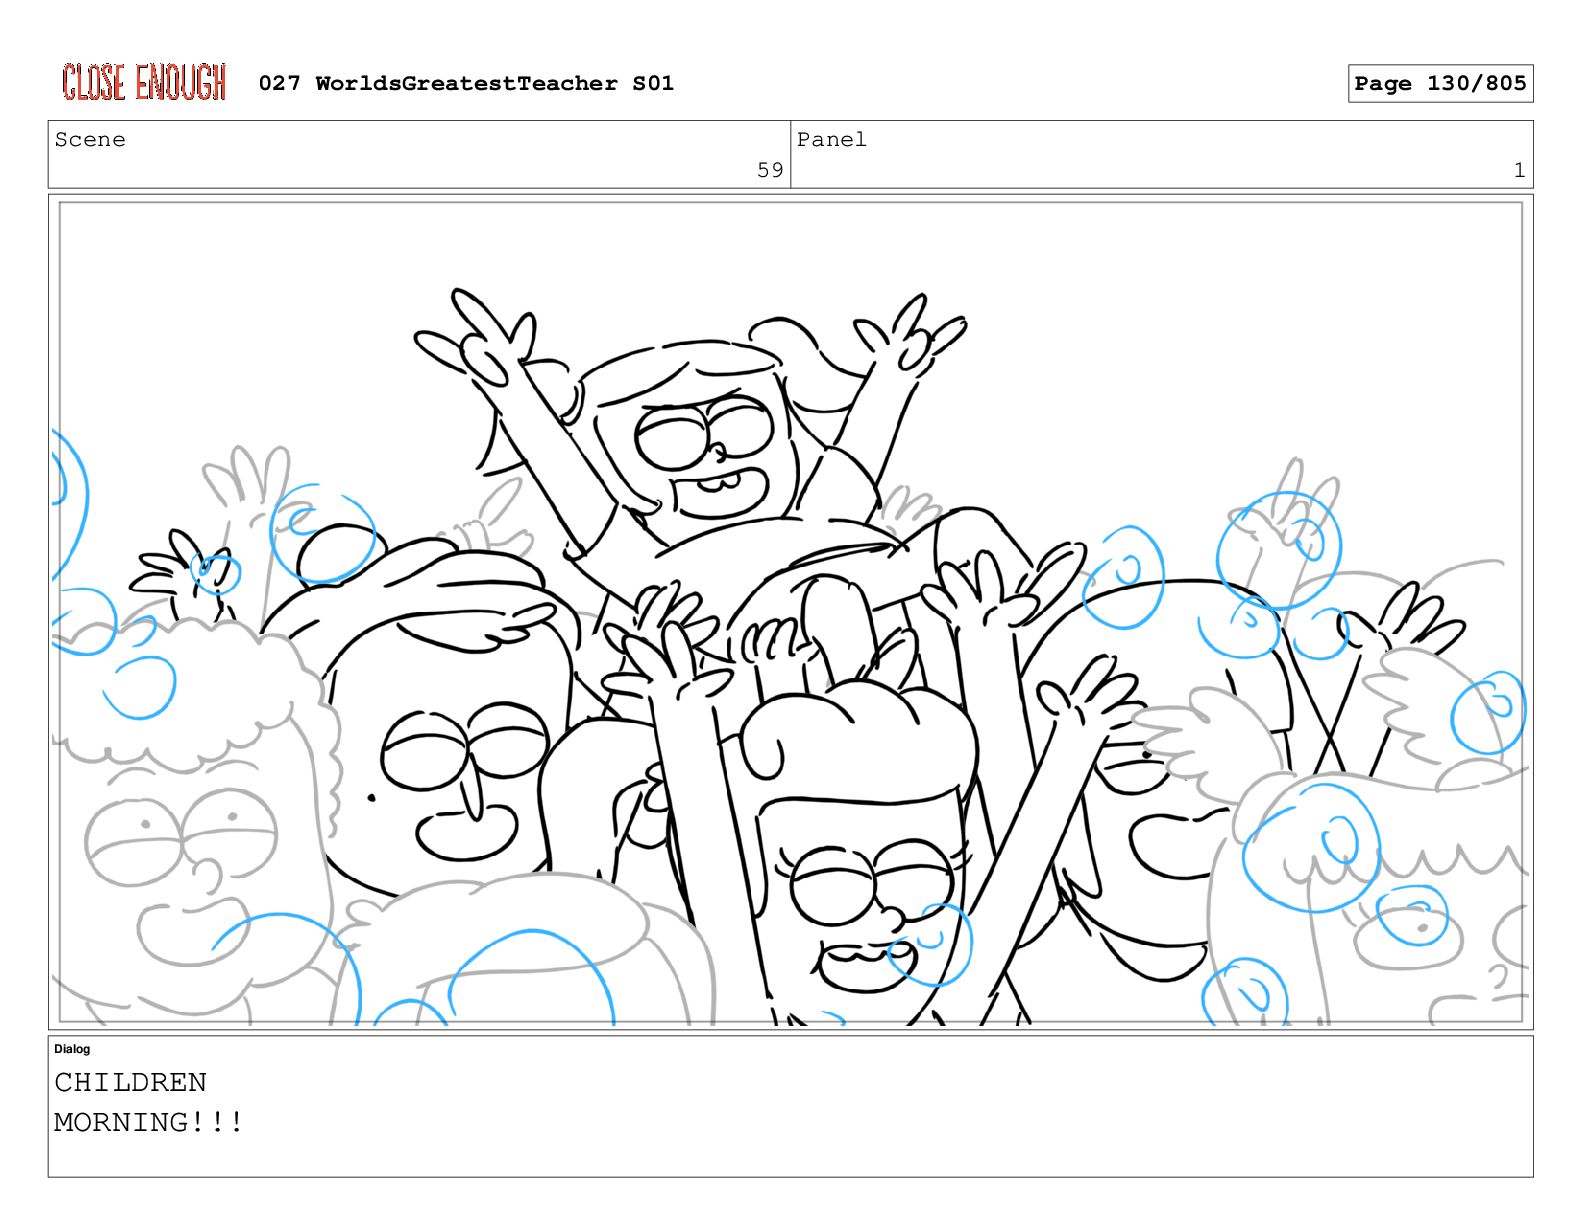Viewport: 1582px width, 1225px height.
Task: Click panel number '1'
Action: pyautogui.click(x=1519, y=170)
